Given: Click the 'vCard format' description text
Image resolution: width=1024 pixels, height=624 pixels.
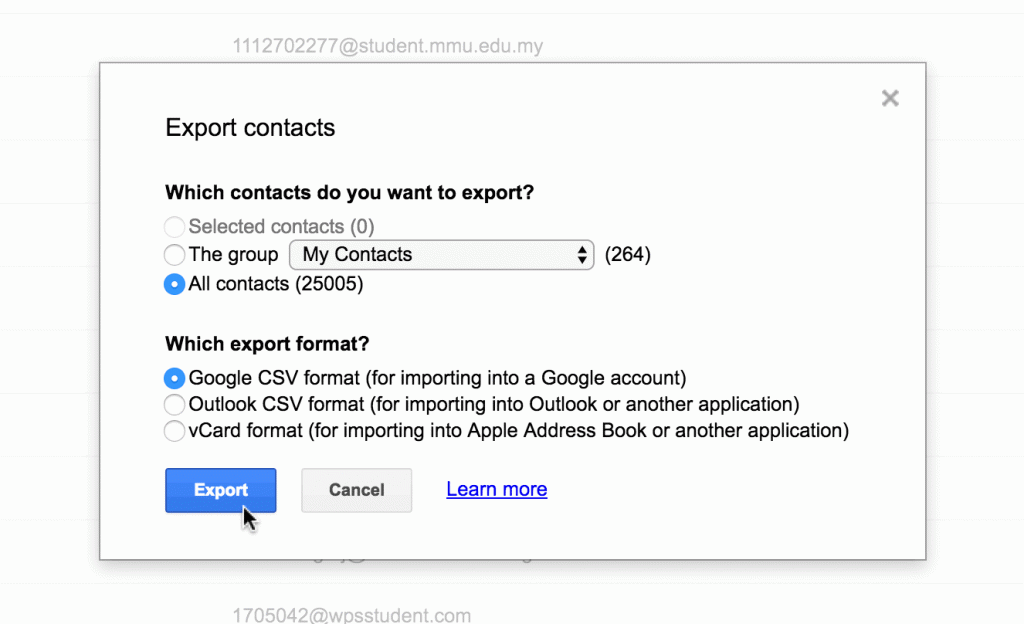Looking at the screenshot, I should point(518,431).
